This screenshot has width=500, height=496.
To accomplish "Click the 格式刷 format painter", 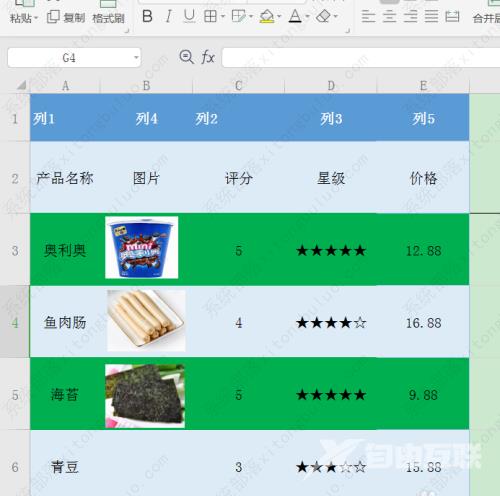I will pyautogui.click(x=108, y=18).
